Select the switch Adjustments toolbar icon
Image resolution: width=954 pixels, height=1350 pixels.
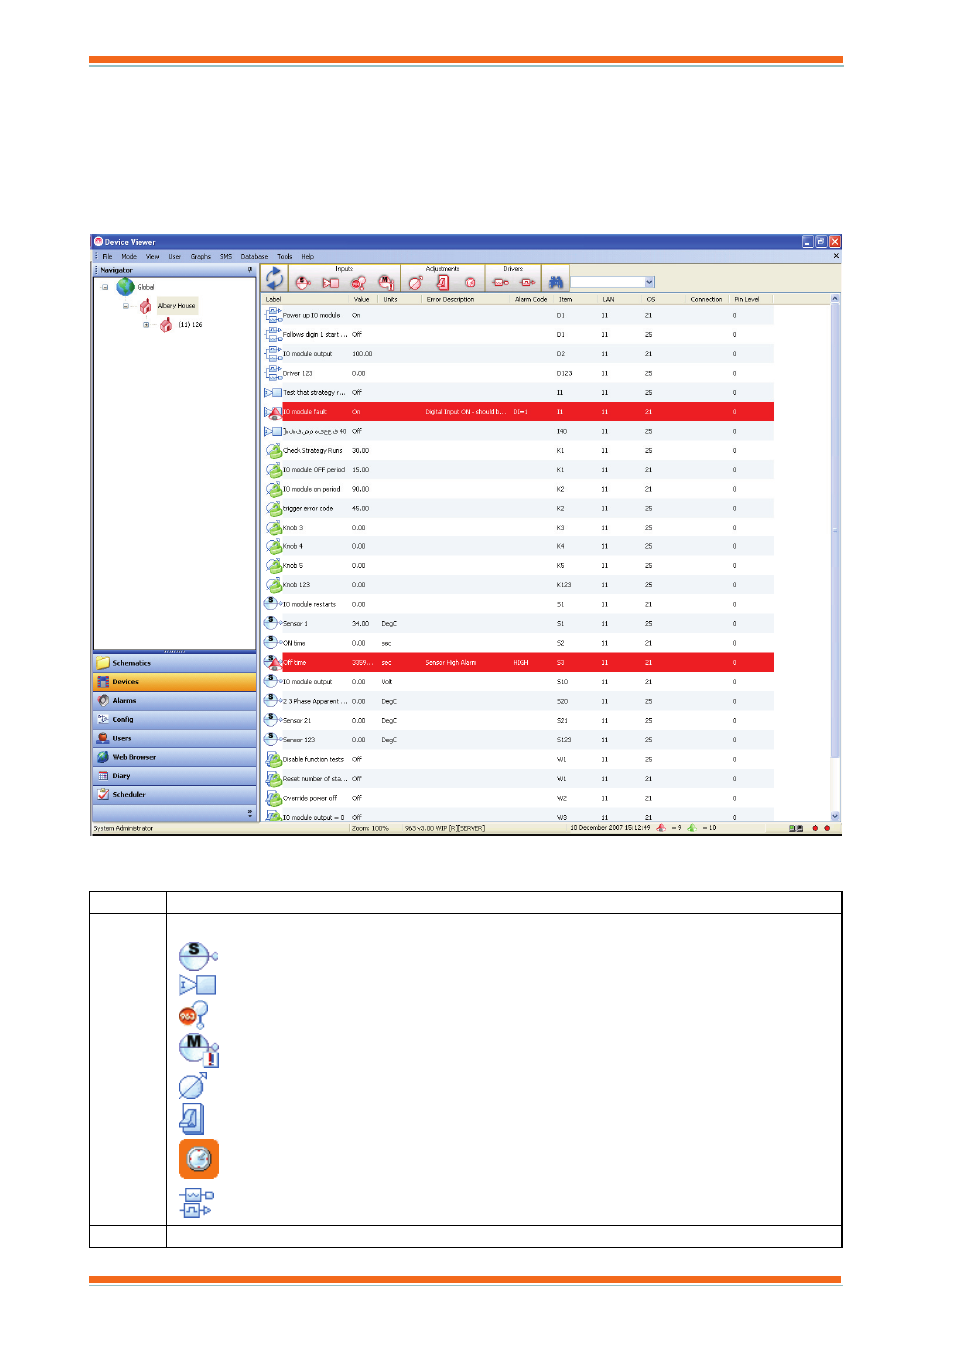(442, 283)
